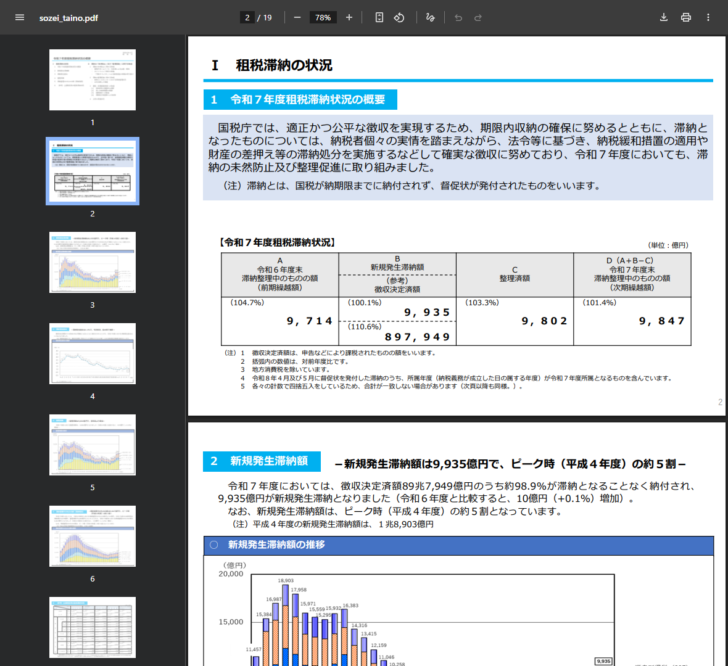Rotate the document counterclockwise
The width and height of the screenshot is (728, 666).
click(399, 18)
